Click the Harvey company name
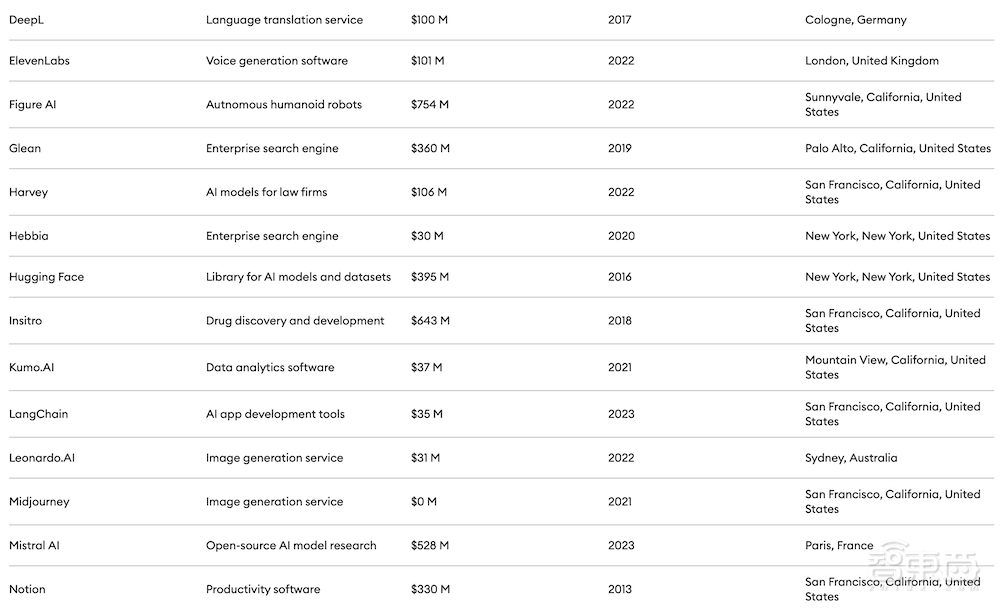The image size is (1000, 610). [x=28, y=192]
